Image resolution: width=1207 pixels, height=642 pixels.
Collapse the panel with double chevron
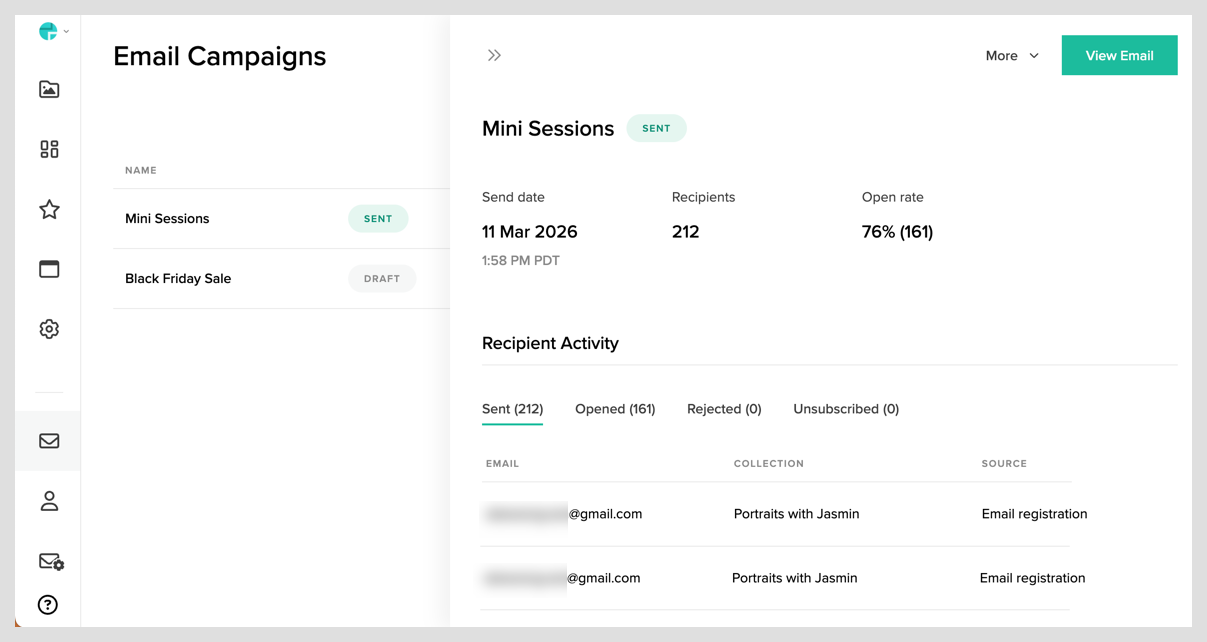(494, 56)
